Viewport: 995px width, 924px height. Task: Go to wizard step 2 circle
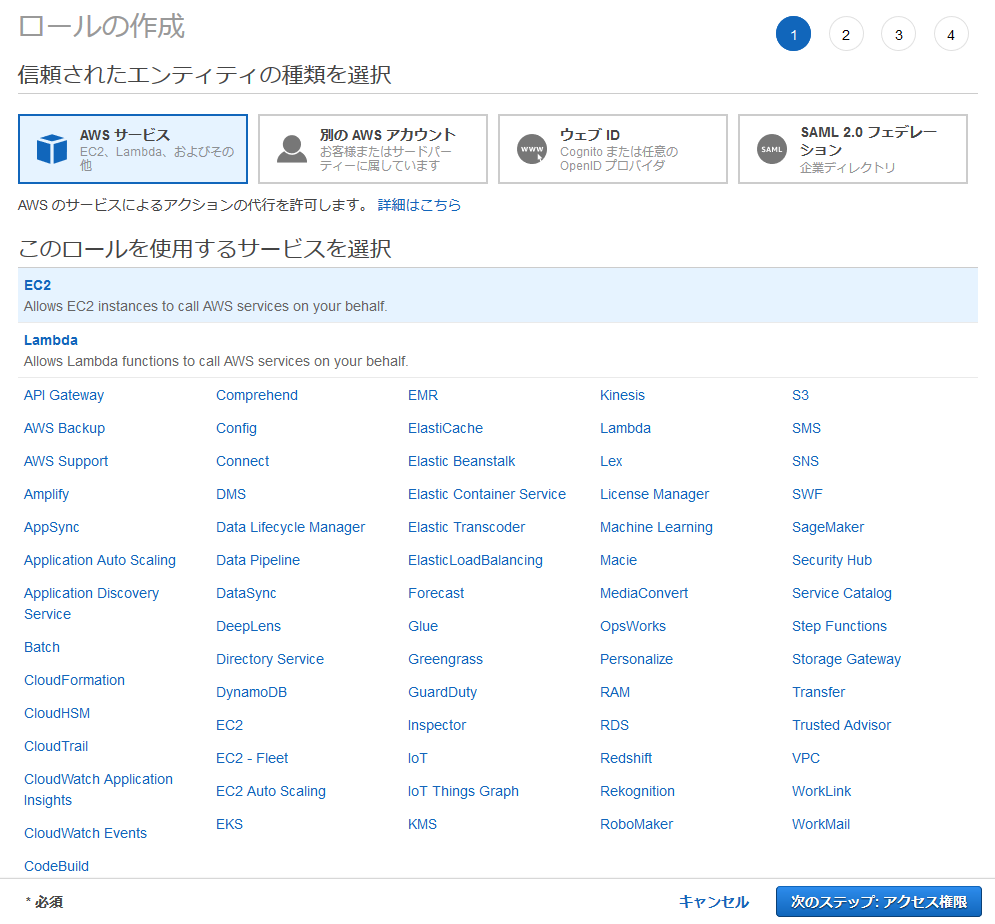click(x=846, y=35)
